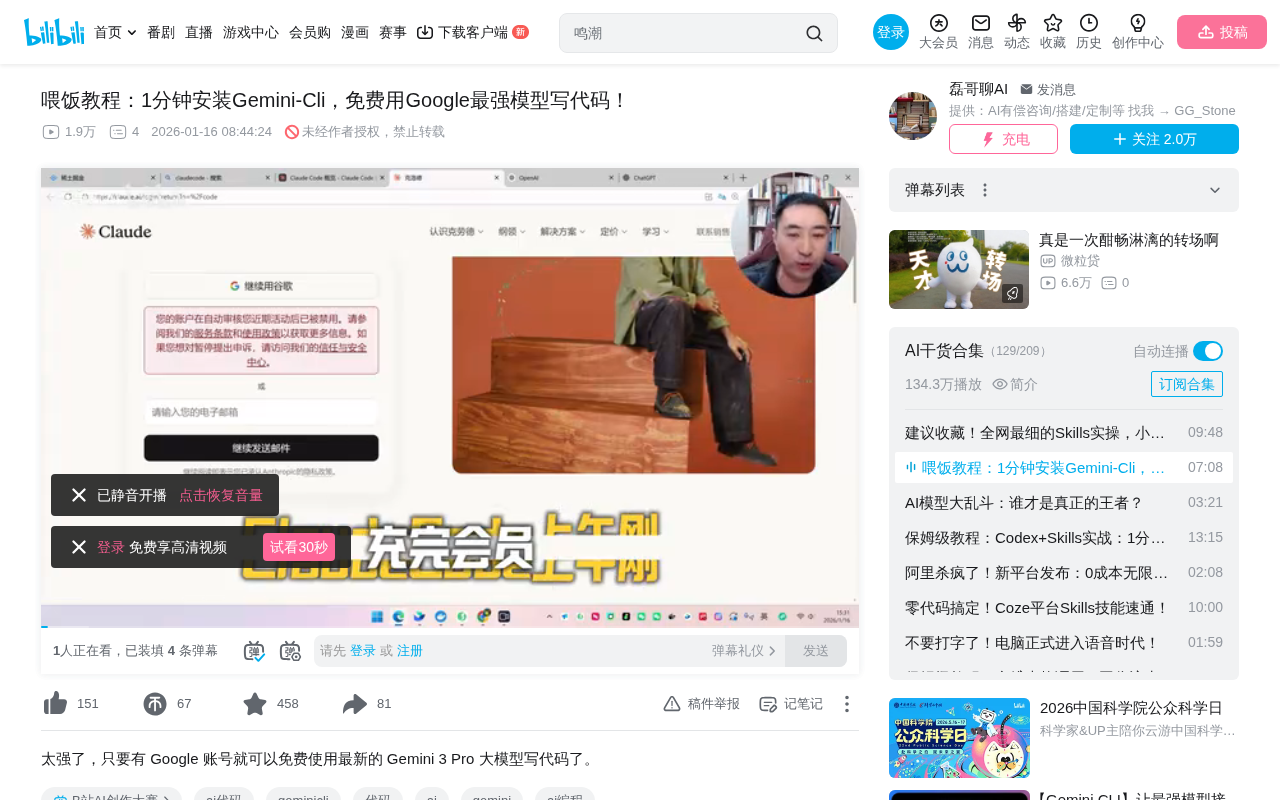Click the video progress bar
Screen dimensions: 1280x800
tap(450, 626)
